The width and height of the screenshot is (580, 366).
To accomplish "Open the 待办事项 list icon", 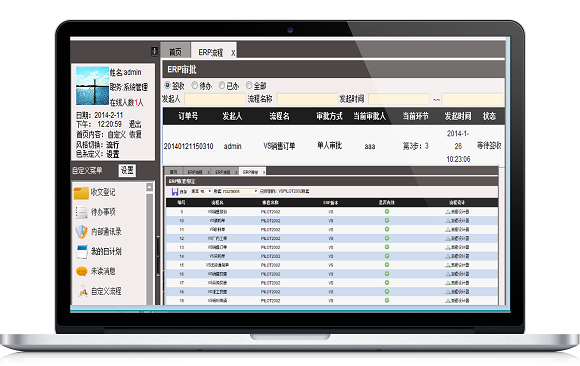I will [81, 212].
